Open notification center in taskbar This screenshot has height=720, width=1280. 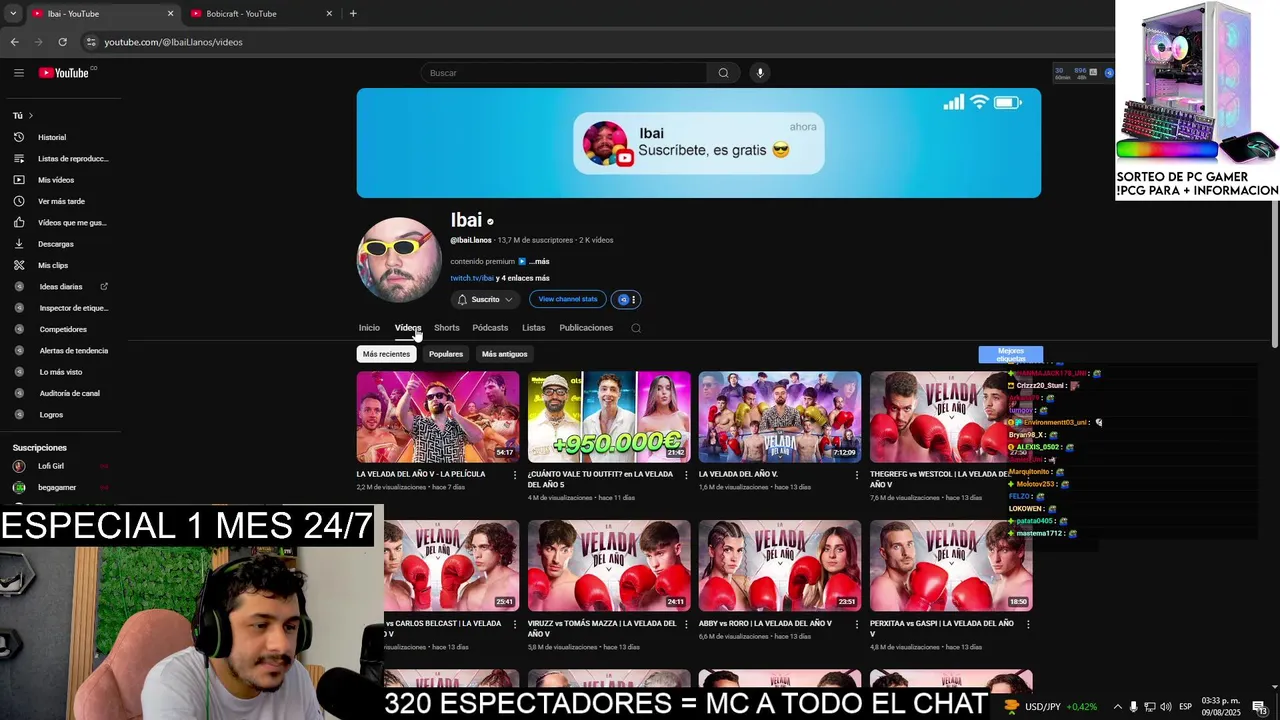[1259, 707]
